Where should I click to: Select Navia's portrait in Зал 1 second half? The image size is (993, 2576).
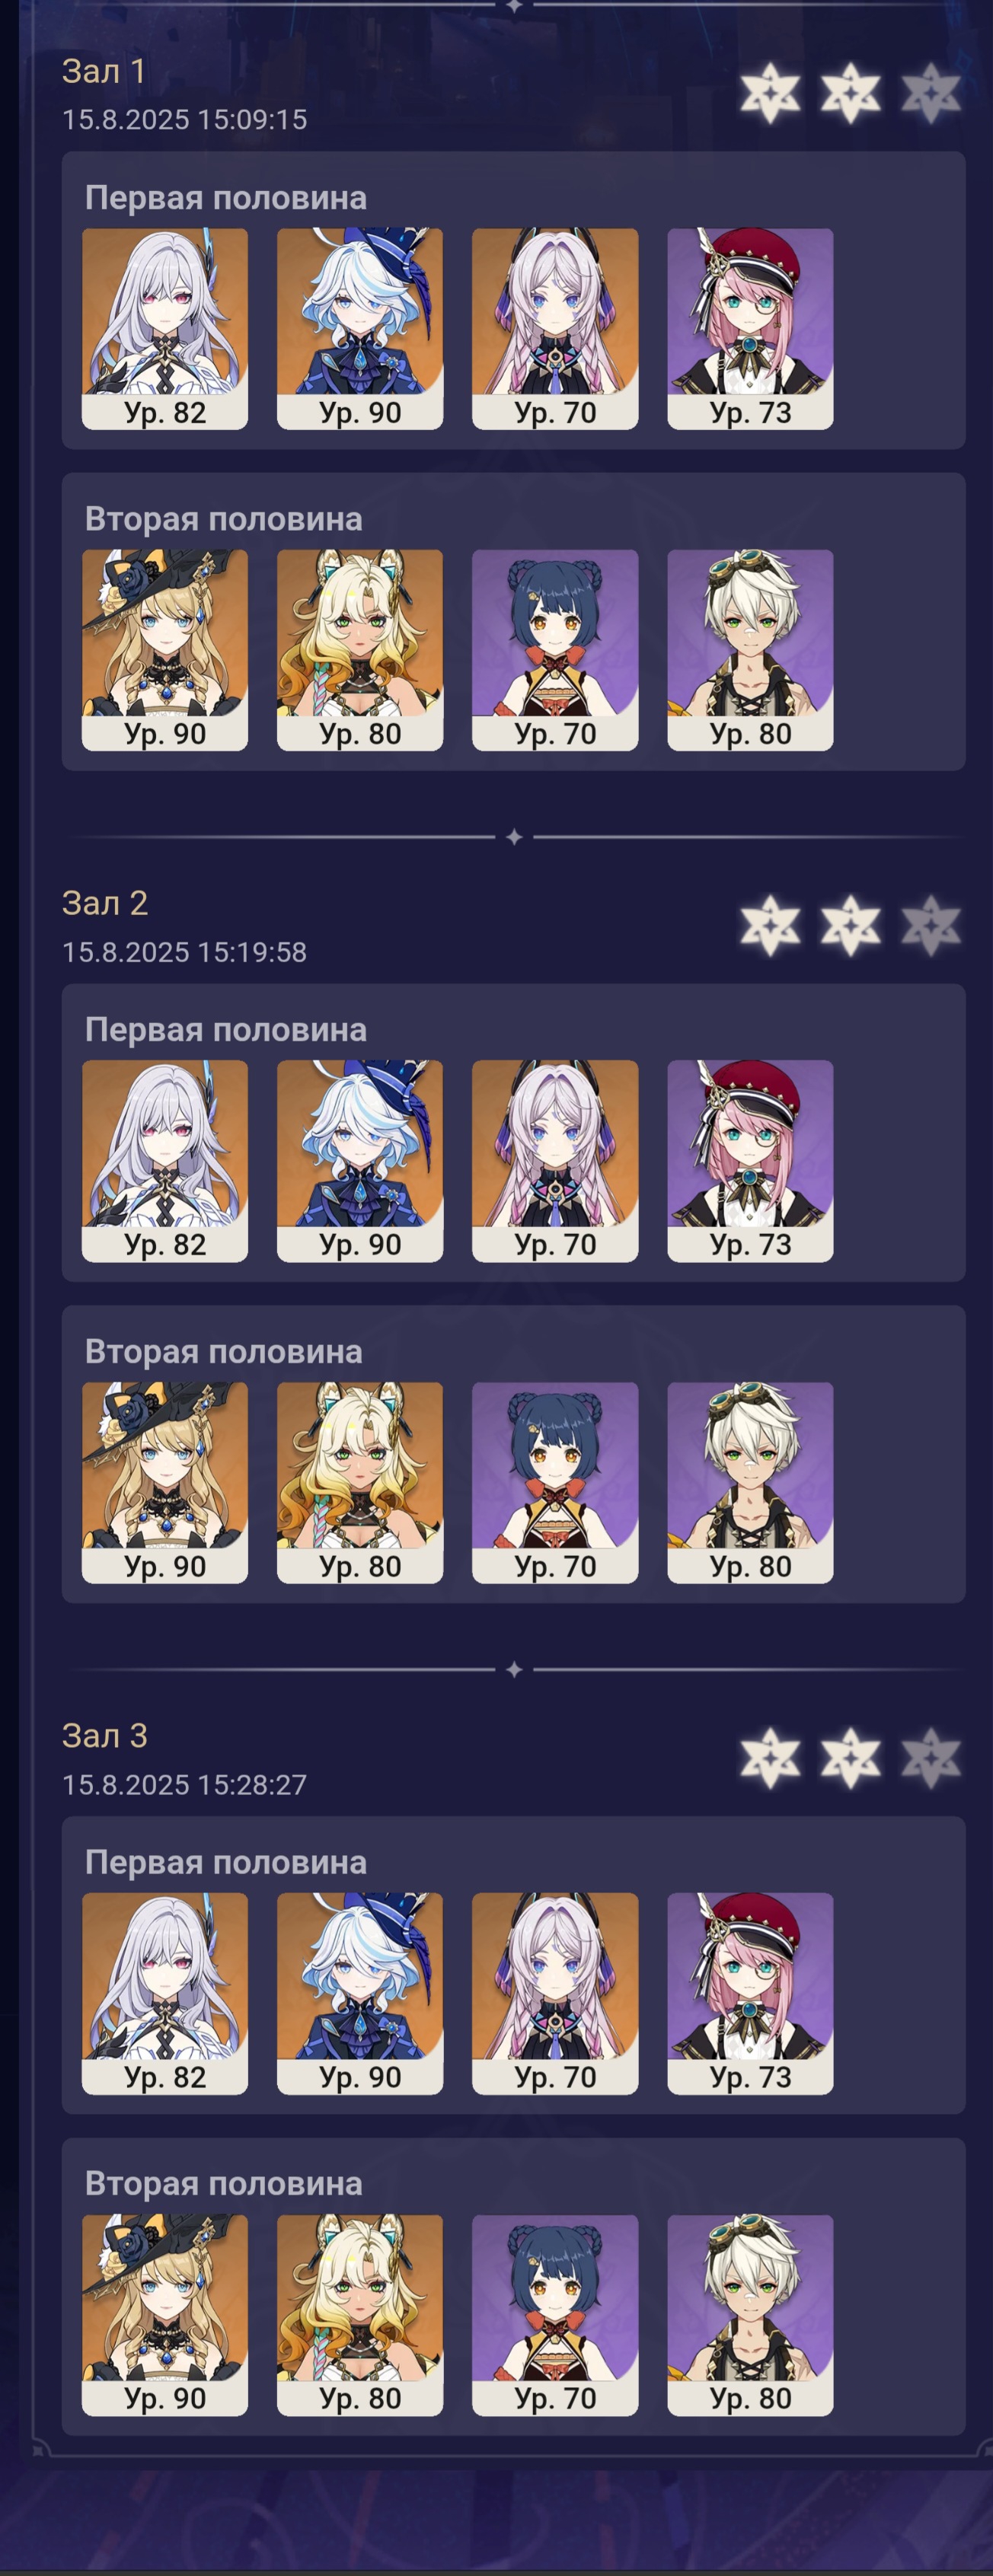(x=165, y=650)
